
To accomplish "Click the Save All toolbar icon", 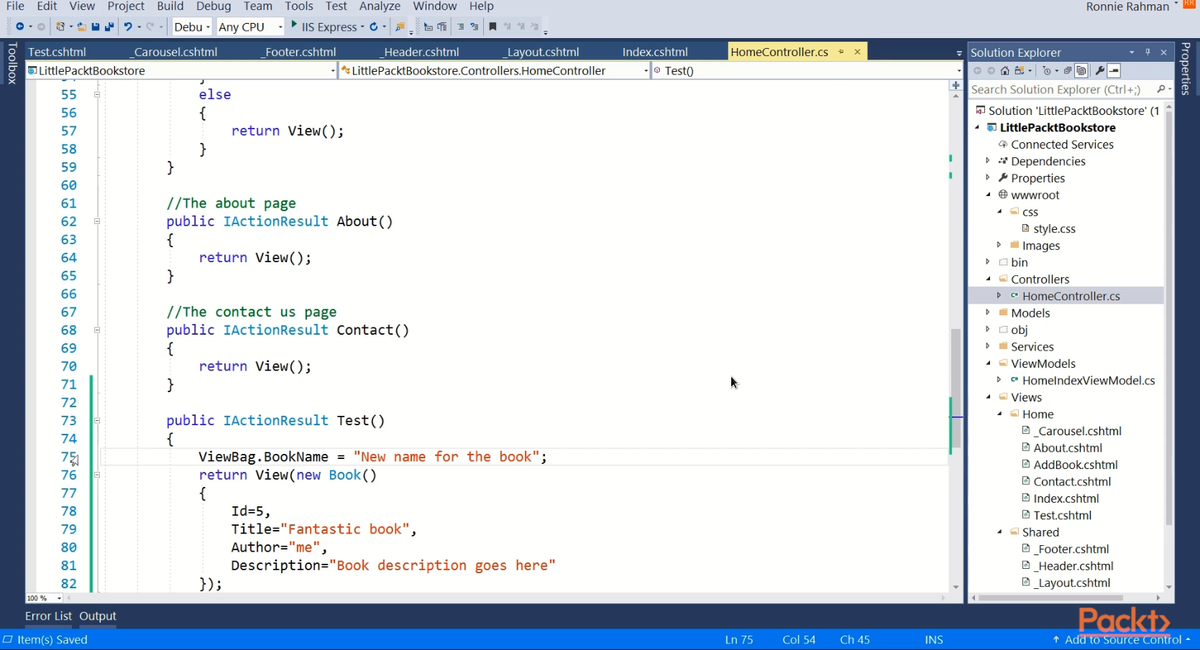I will (x=108, y=26).
